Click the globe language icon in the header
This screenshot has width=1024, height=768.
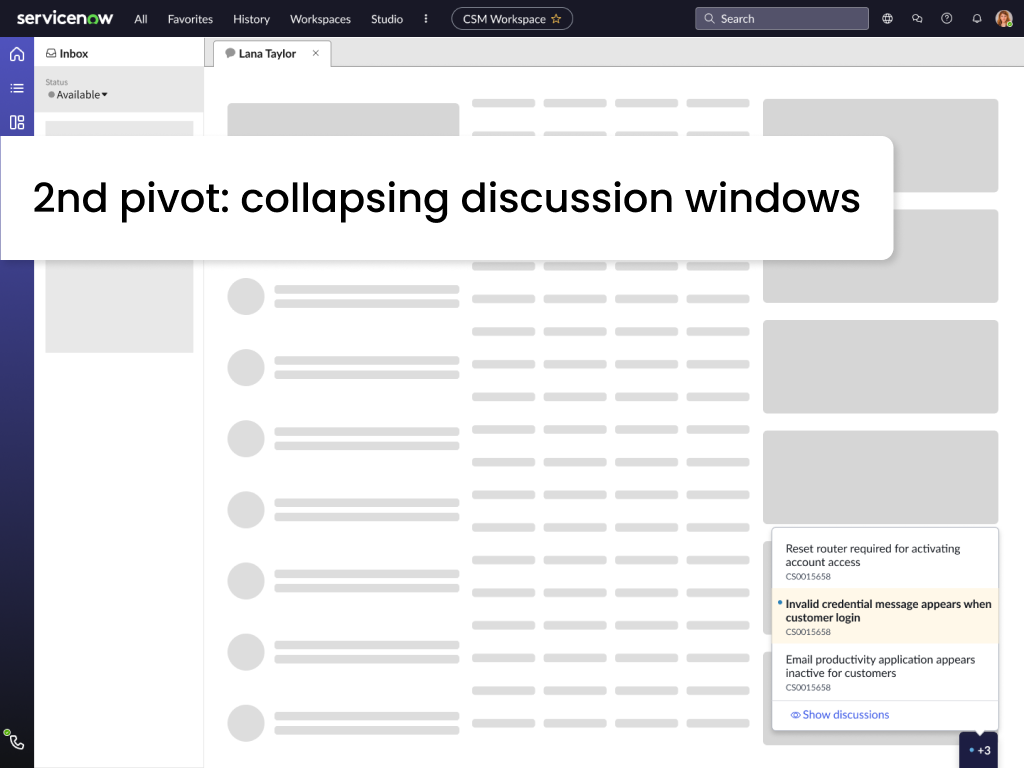pyautogui.click(x=887, y=18)
